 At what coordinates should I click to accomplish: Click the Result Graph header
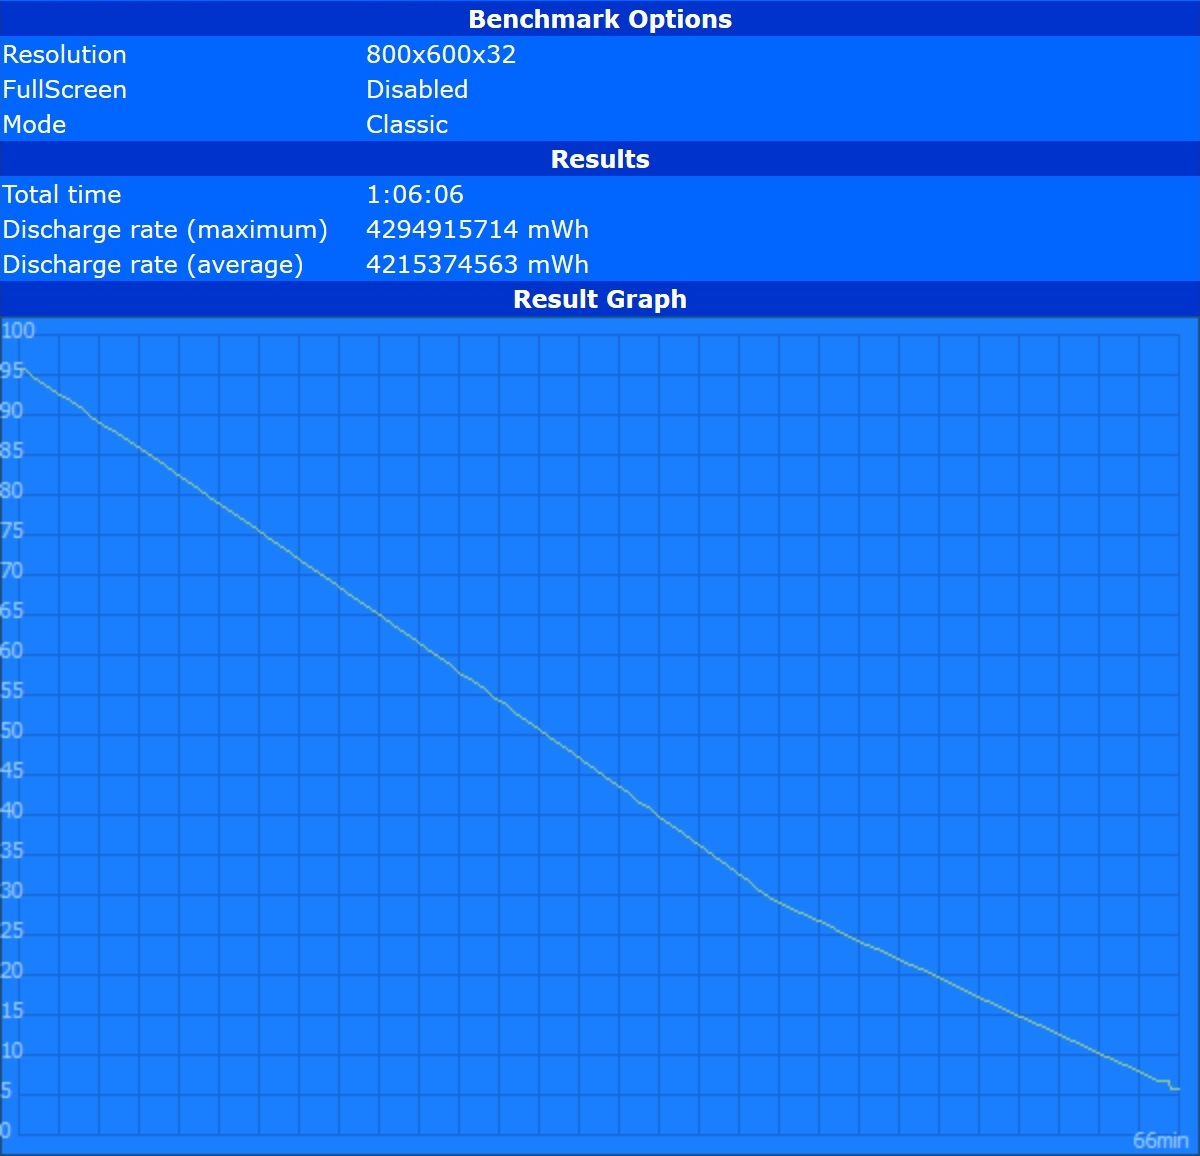[x=600, y=299]
